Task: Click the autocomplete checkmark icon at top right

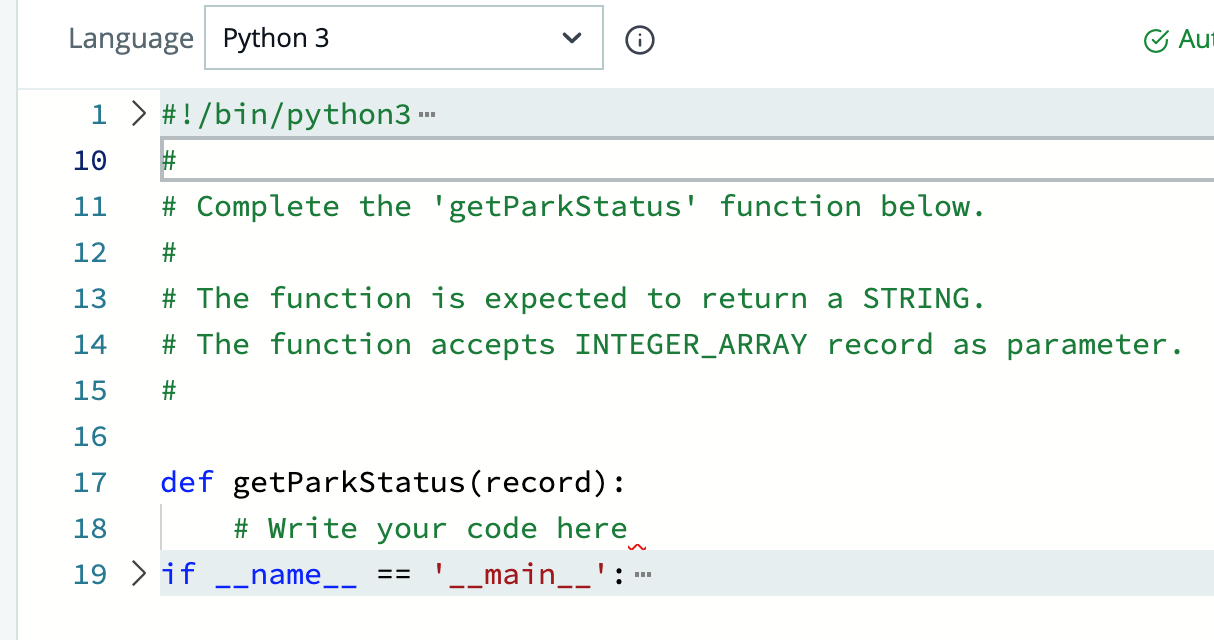Action: tap(1155, 40)
